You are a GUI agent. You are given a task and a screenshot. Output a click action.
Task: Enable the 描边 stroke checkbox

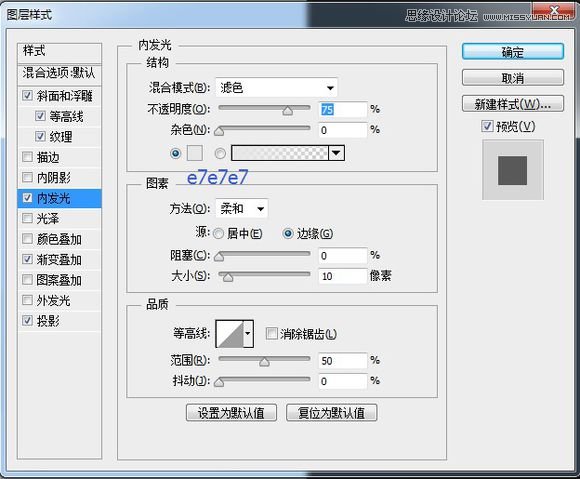(27, 157)
